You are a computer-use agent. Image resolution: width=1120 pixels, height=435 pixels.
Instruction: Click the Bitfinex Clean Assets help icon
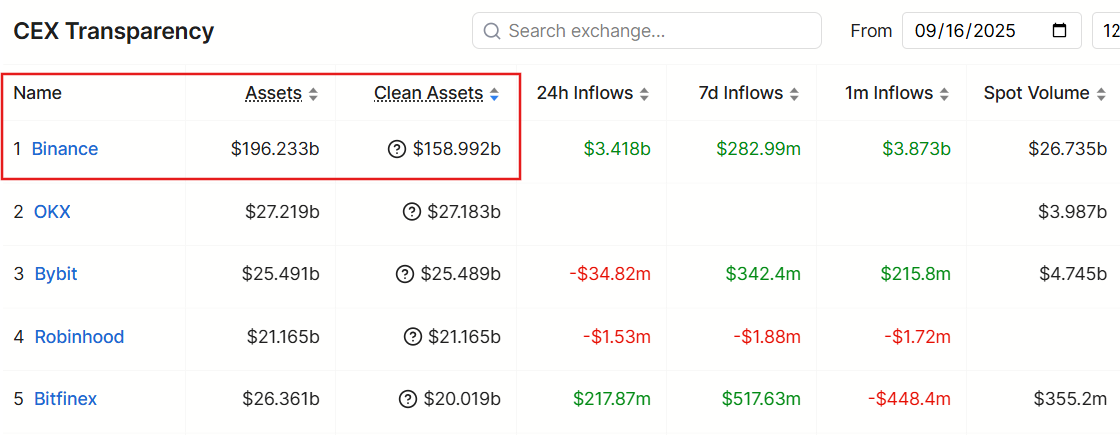tap(407, 399)
